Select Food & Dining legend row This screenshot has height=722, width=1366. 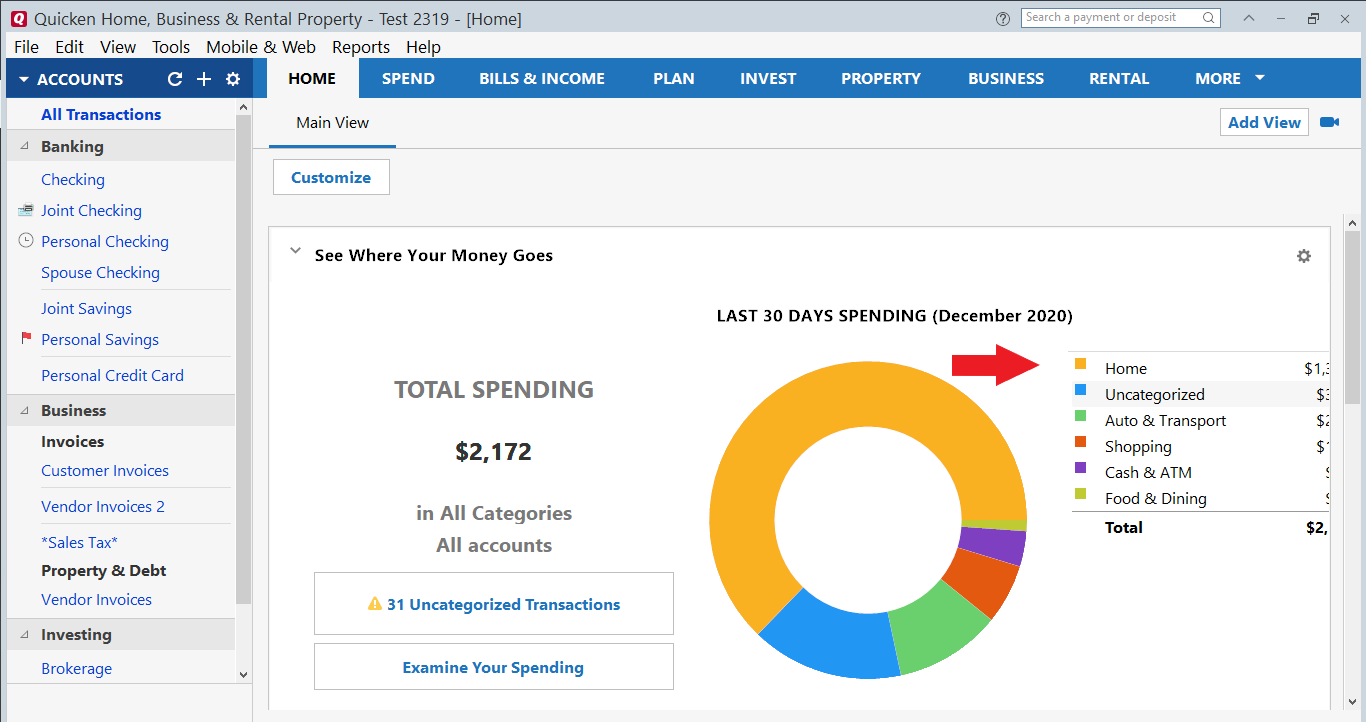[x=1200, y=499]
